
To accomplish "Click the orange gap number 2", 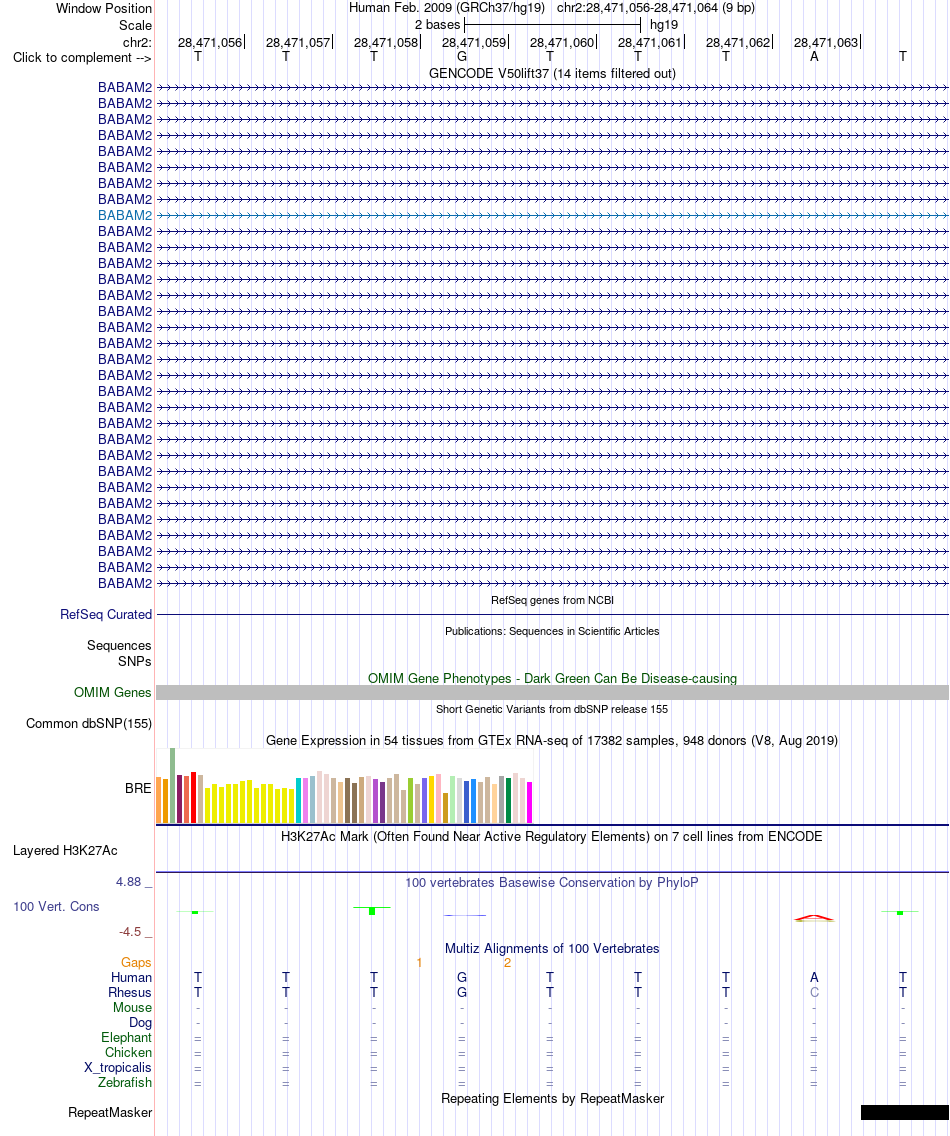I will (x=507, y=962).
